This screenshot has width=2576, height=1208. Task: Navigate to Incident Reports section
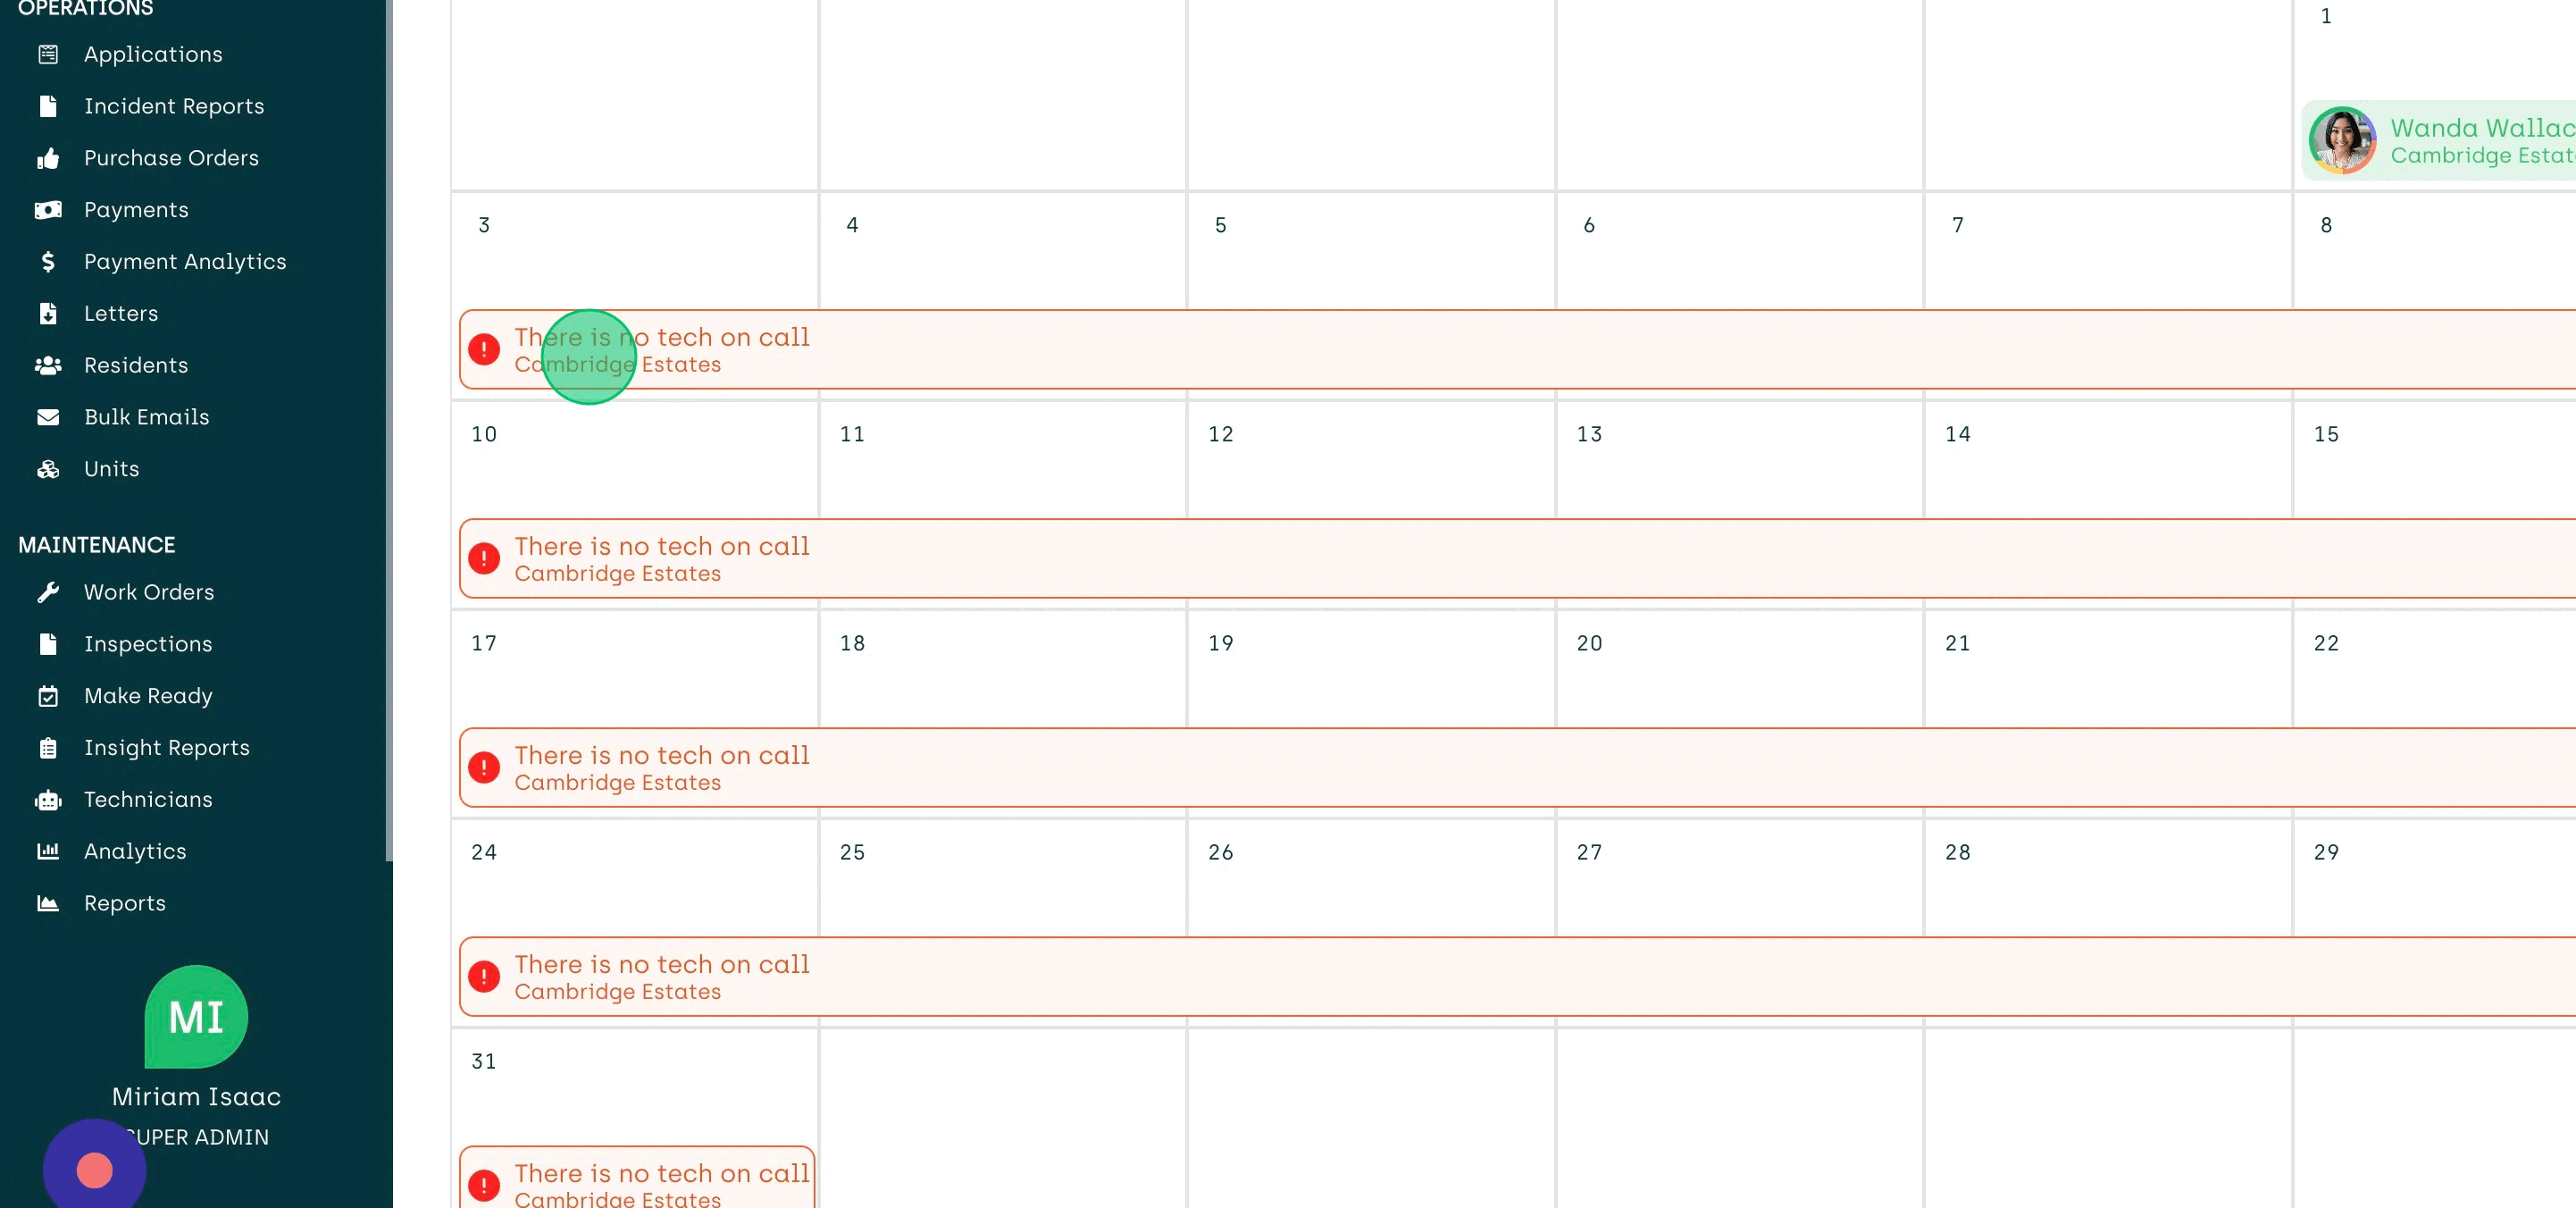pos(174,107)
